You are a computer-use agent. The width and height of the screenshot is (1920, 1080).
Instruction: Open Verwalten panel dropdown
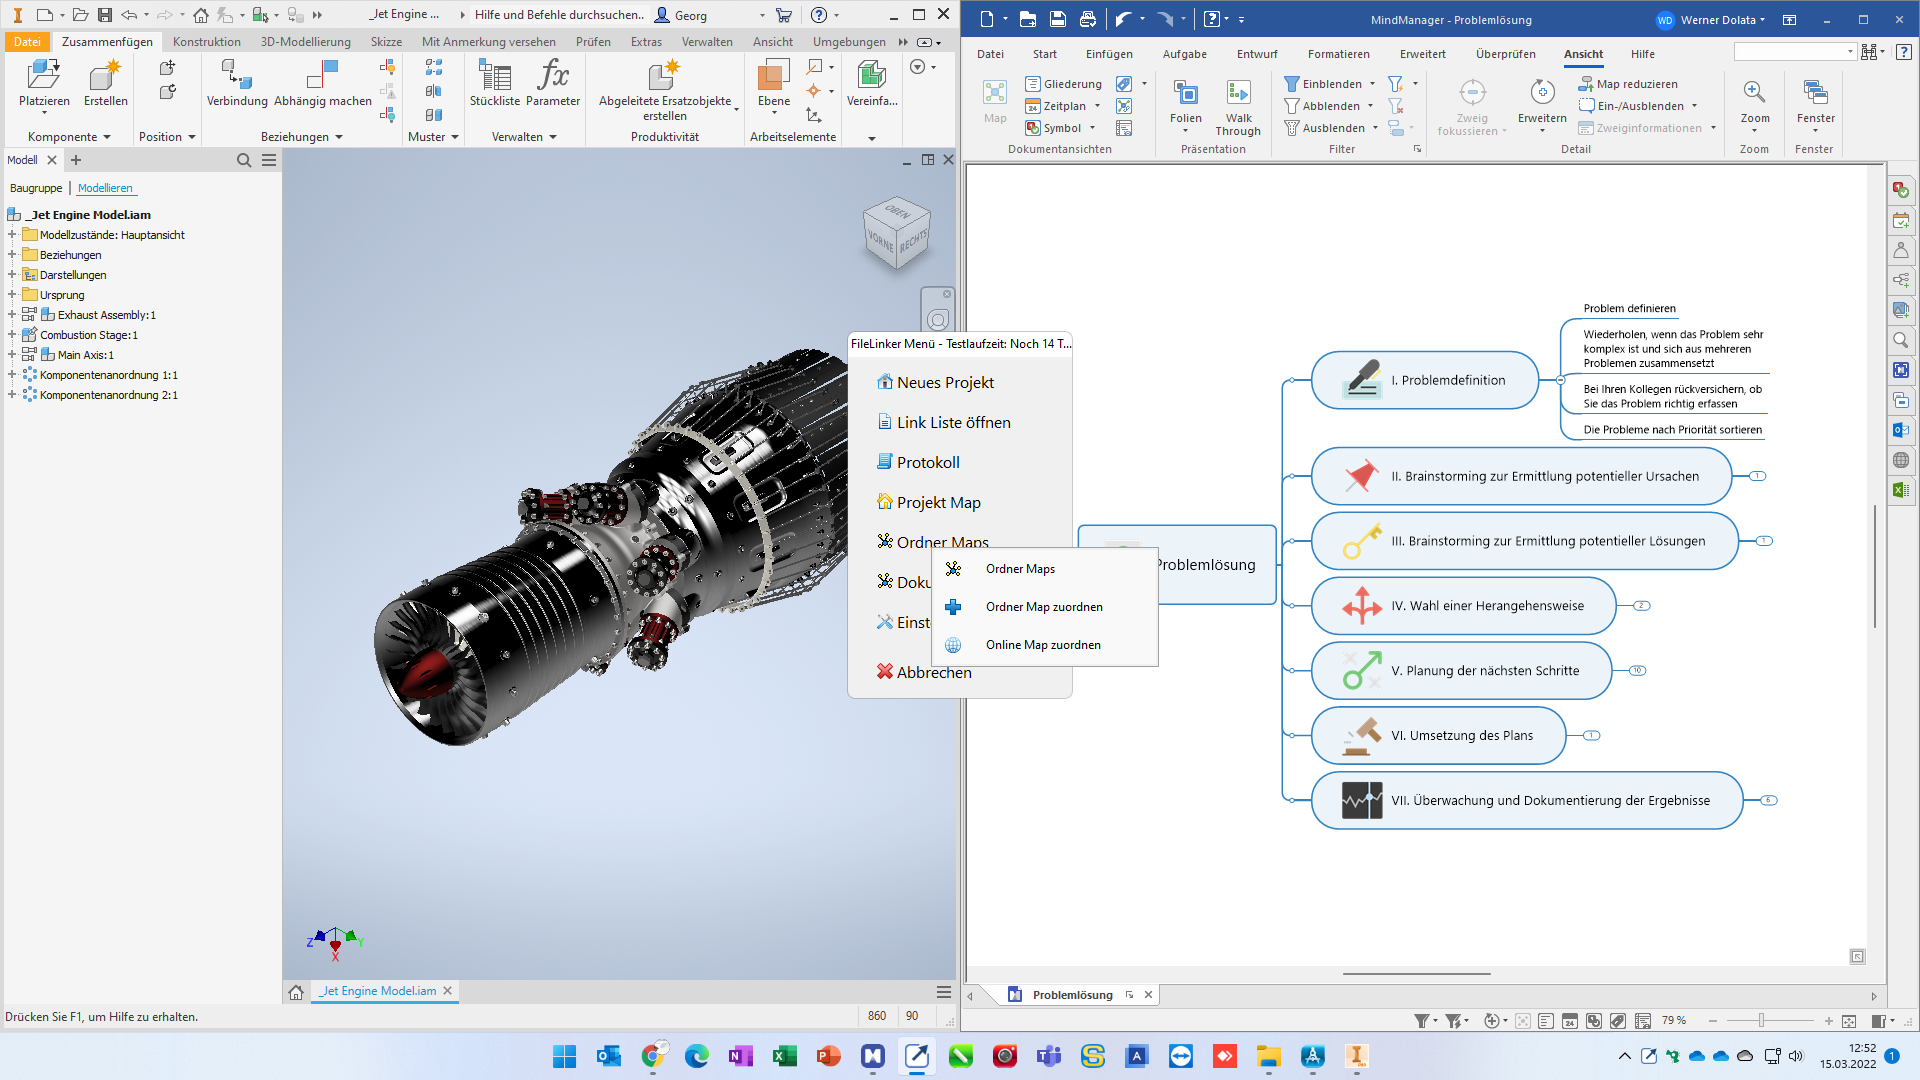(524, 137)
